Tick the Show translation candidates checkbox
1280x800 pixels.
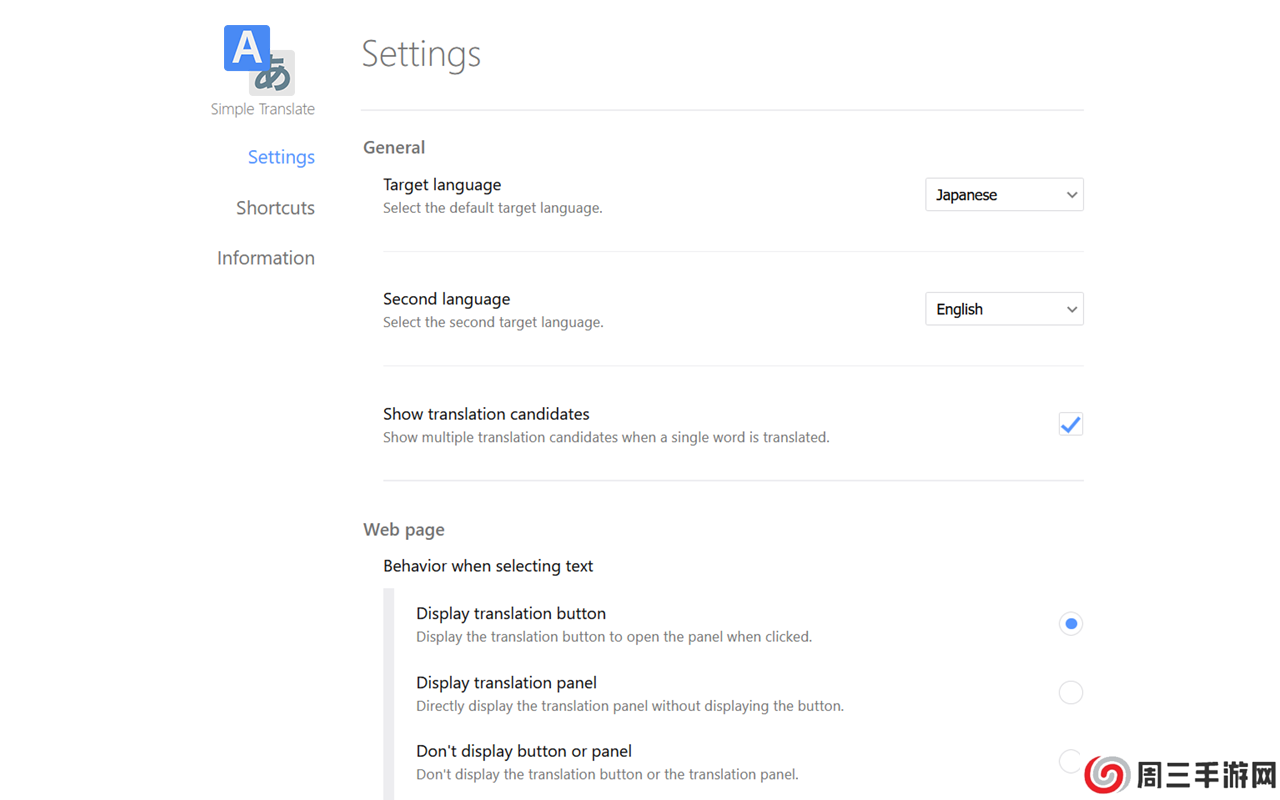coord(1070,424)
